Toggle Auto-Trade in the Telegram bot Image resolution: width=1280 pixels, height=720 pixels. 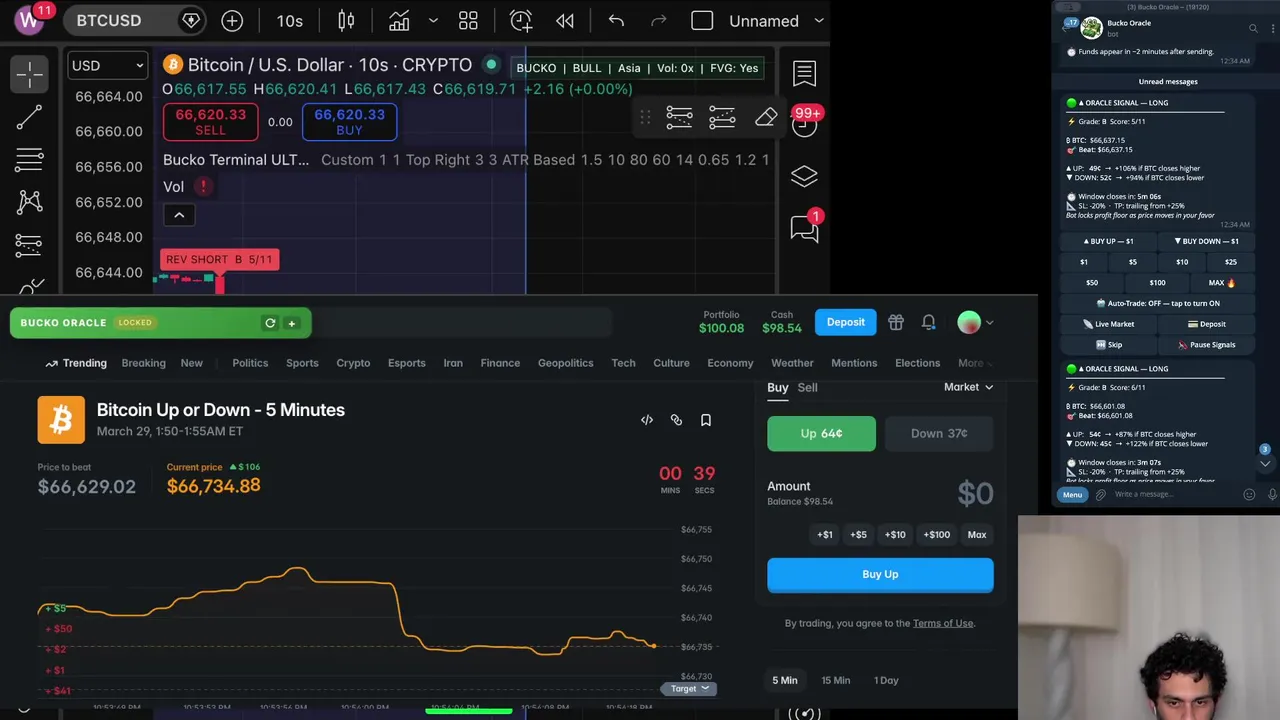[1159, 303]
